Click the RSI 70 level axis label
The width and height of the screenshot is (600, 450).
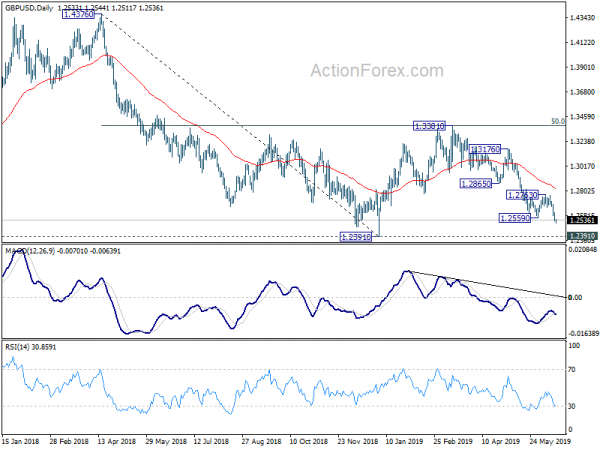572,370
